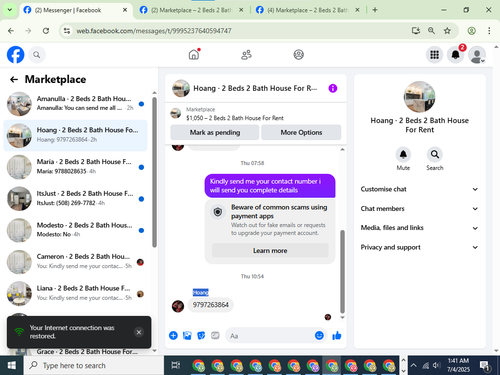Open Task View on the taskbar
The width and height of the screenshot is (500, 375).
click(176, 365)
